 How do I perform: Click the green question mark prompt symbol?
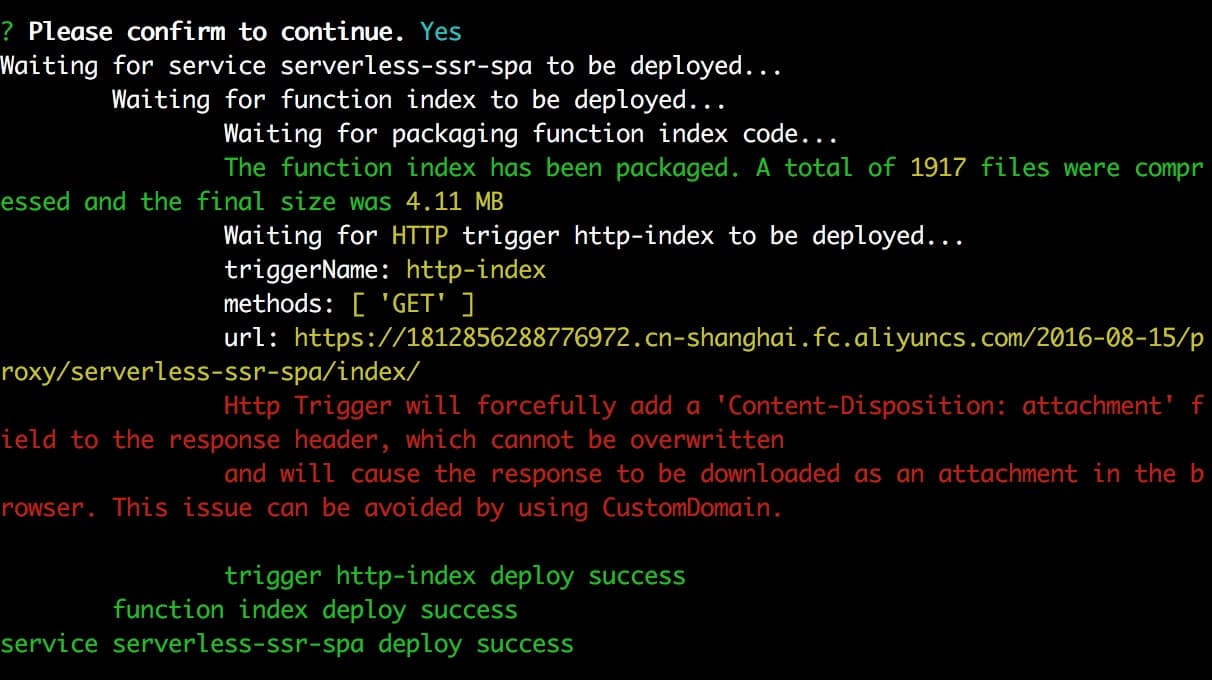click(7, 31)
